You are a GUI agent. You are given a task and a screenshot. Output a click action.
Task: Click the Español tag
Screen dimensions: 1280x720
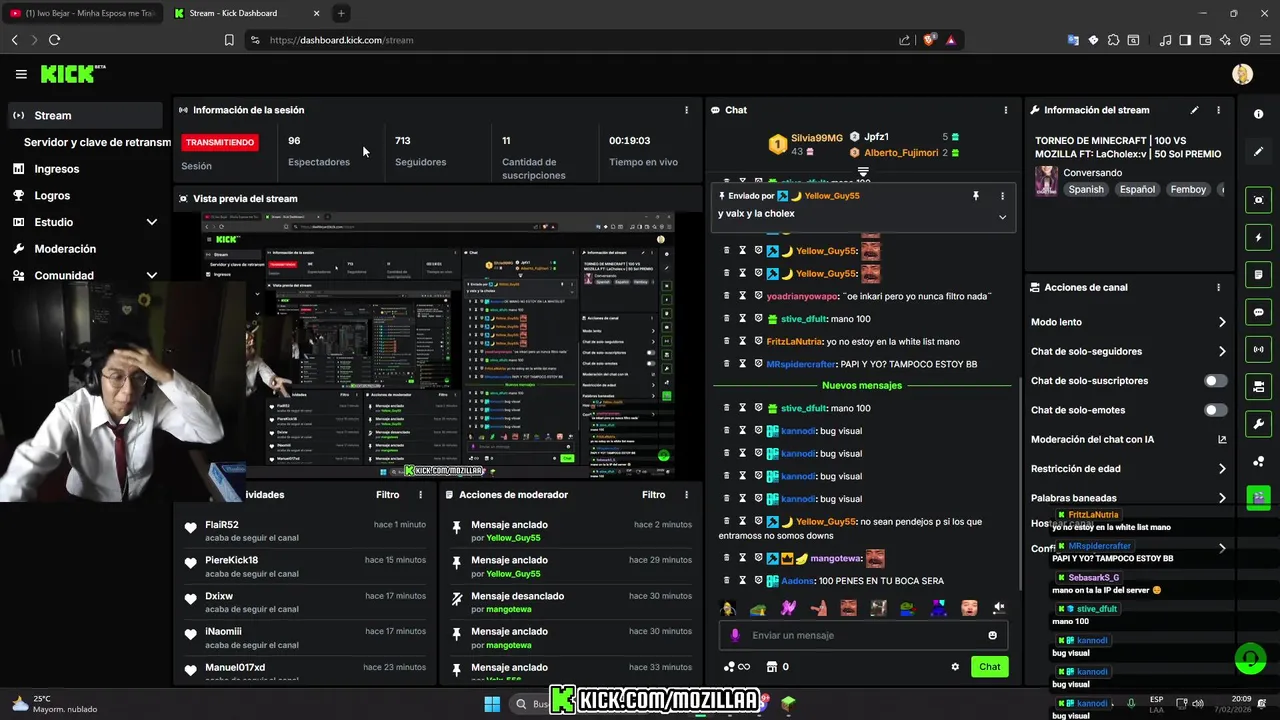[x=1137, y=189]
